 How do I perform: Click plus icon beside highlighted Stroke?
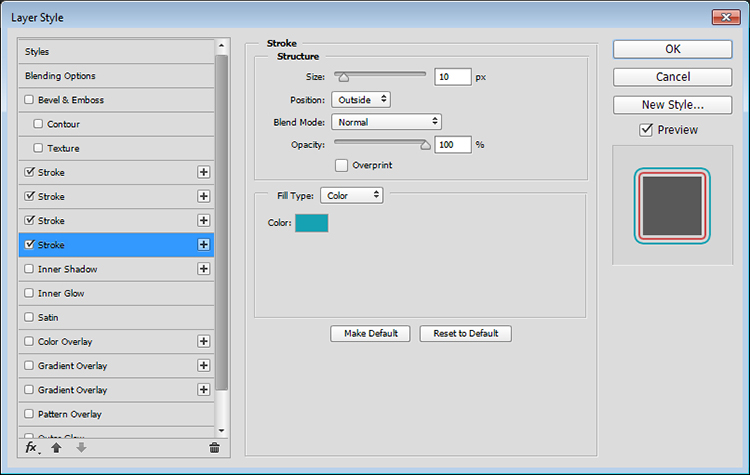click(204, 244)
